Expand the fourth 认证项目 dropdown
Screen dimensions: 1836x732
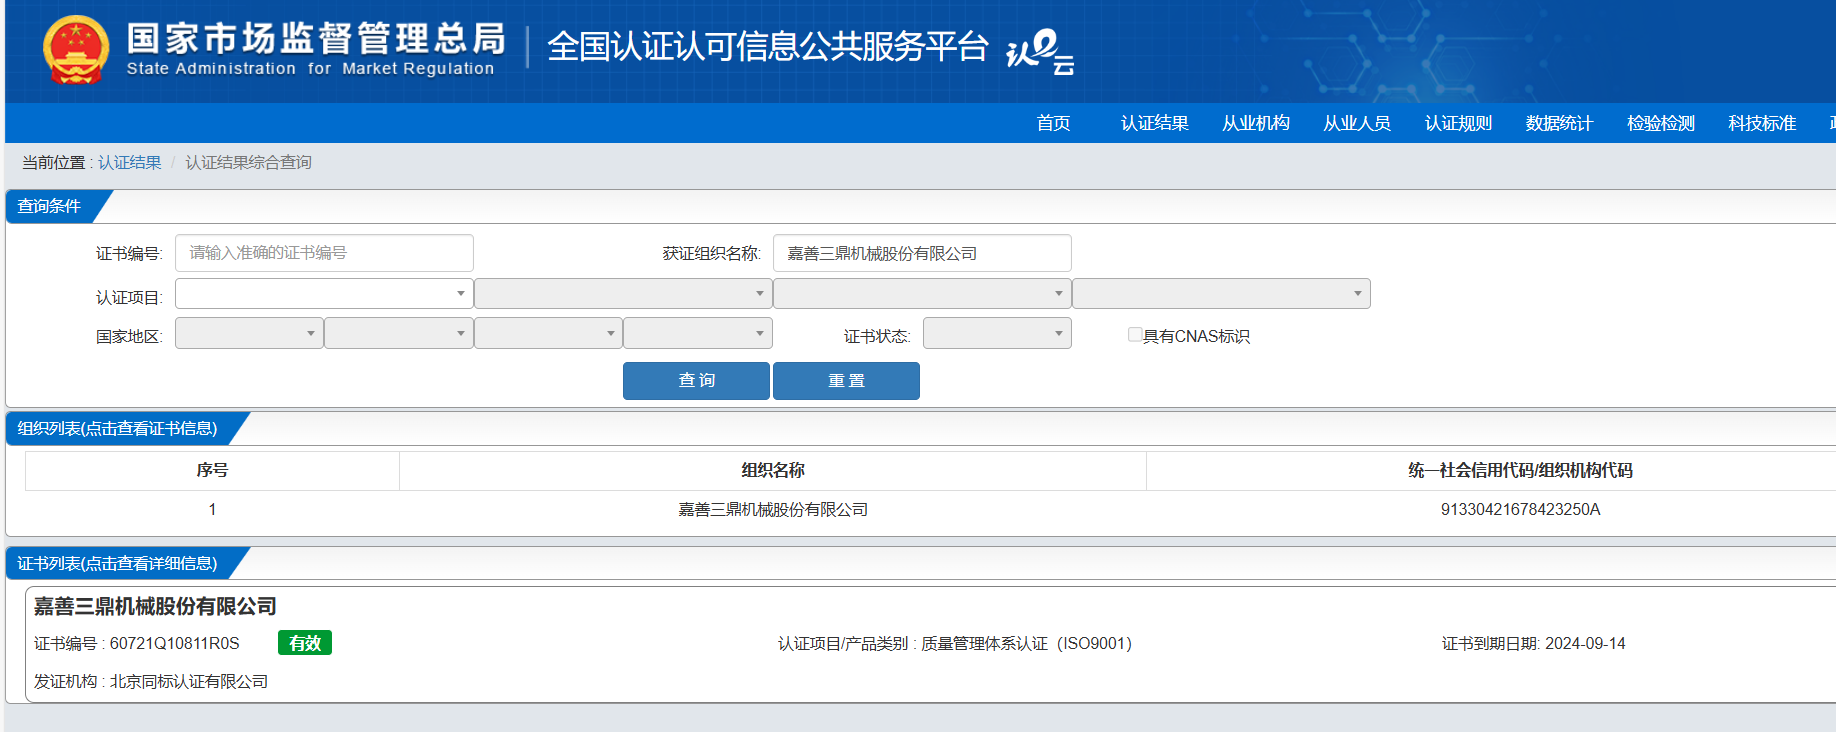coord(1221,293)
